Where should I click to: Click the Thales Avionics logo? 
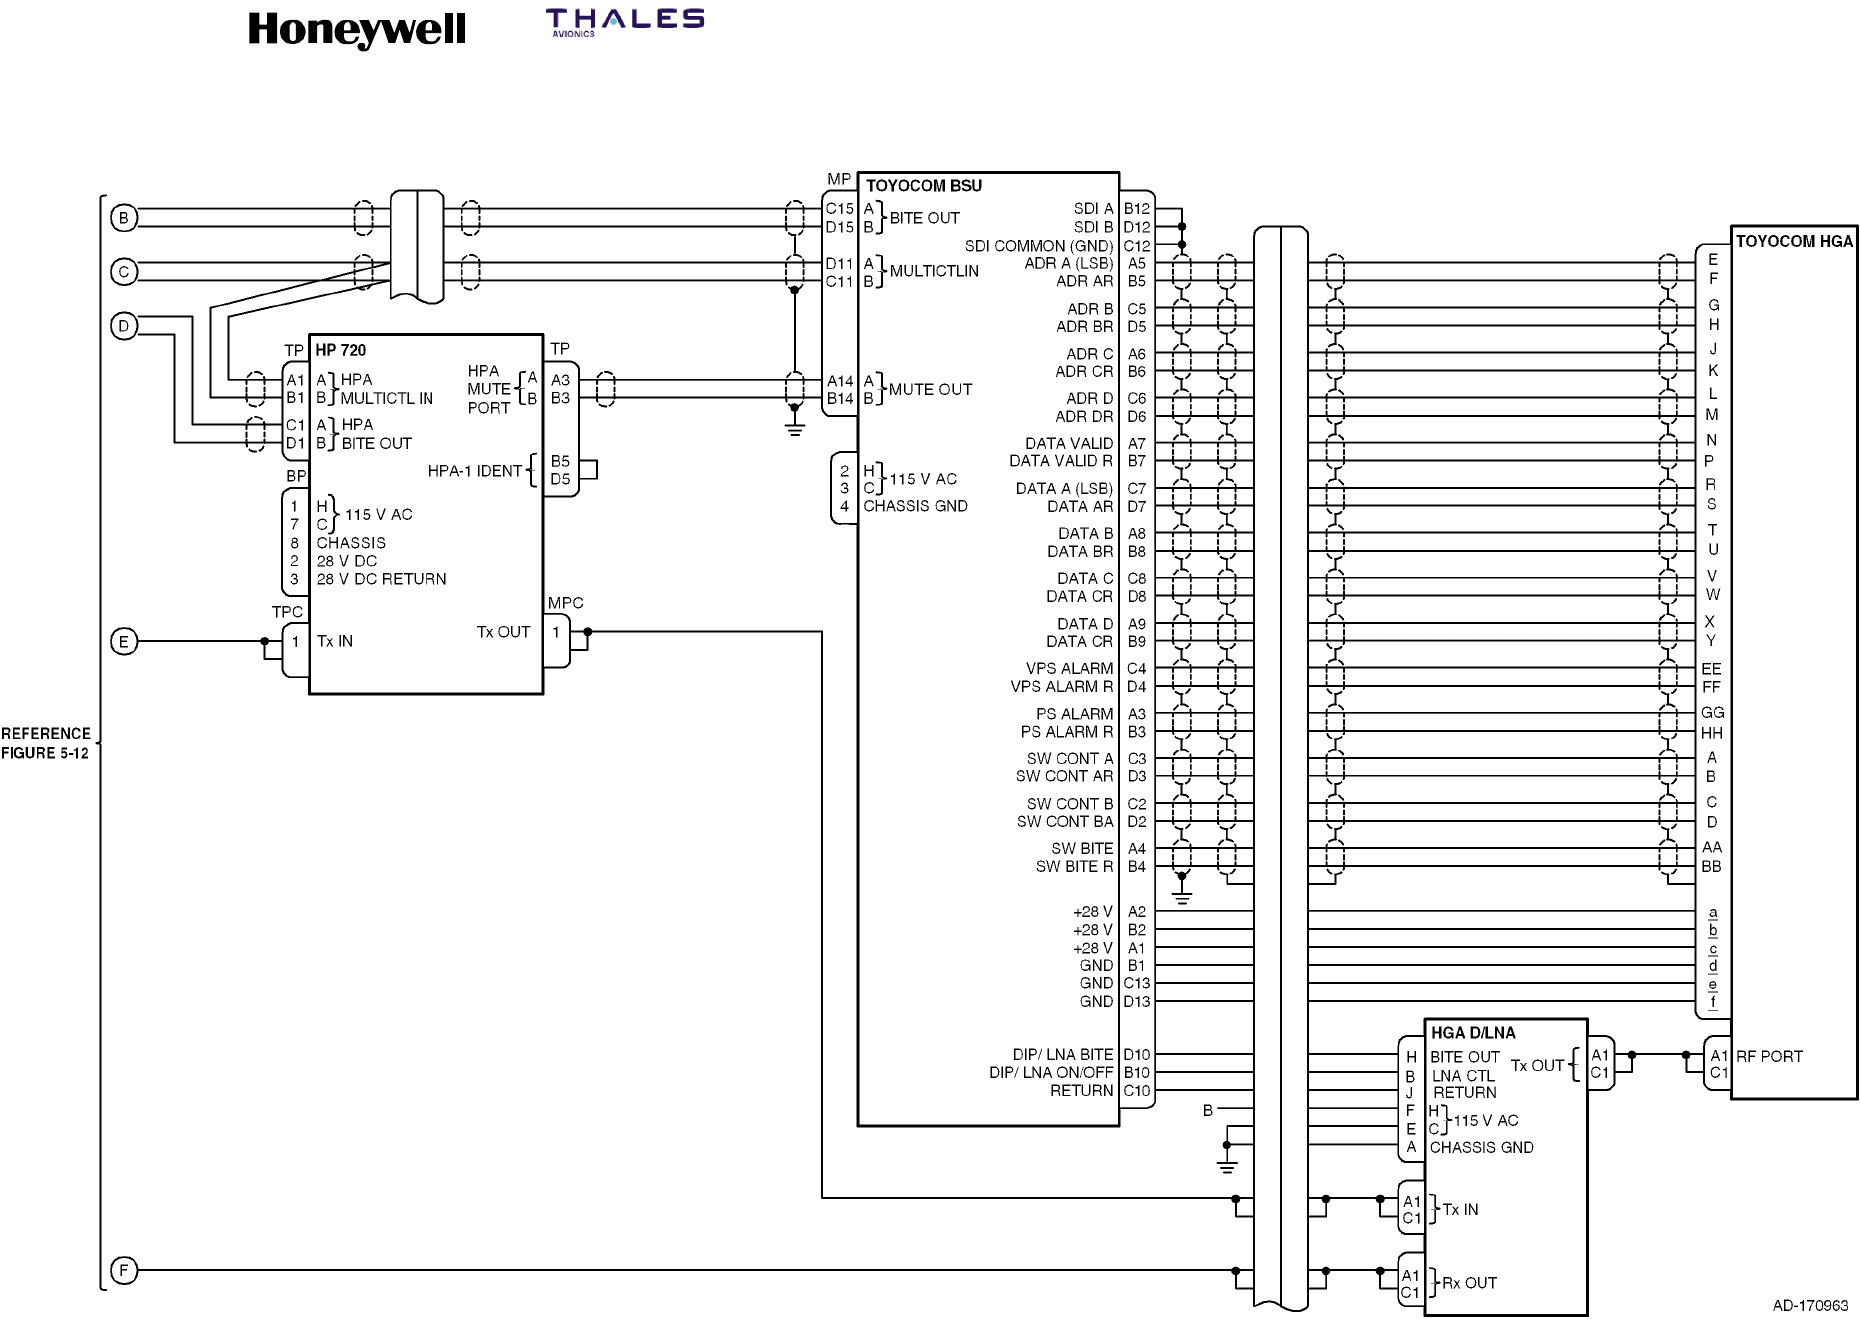click(x=624, y=22)
